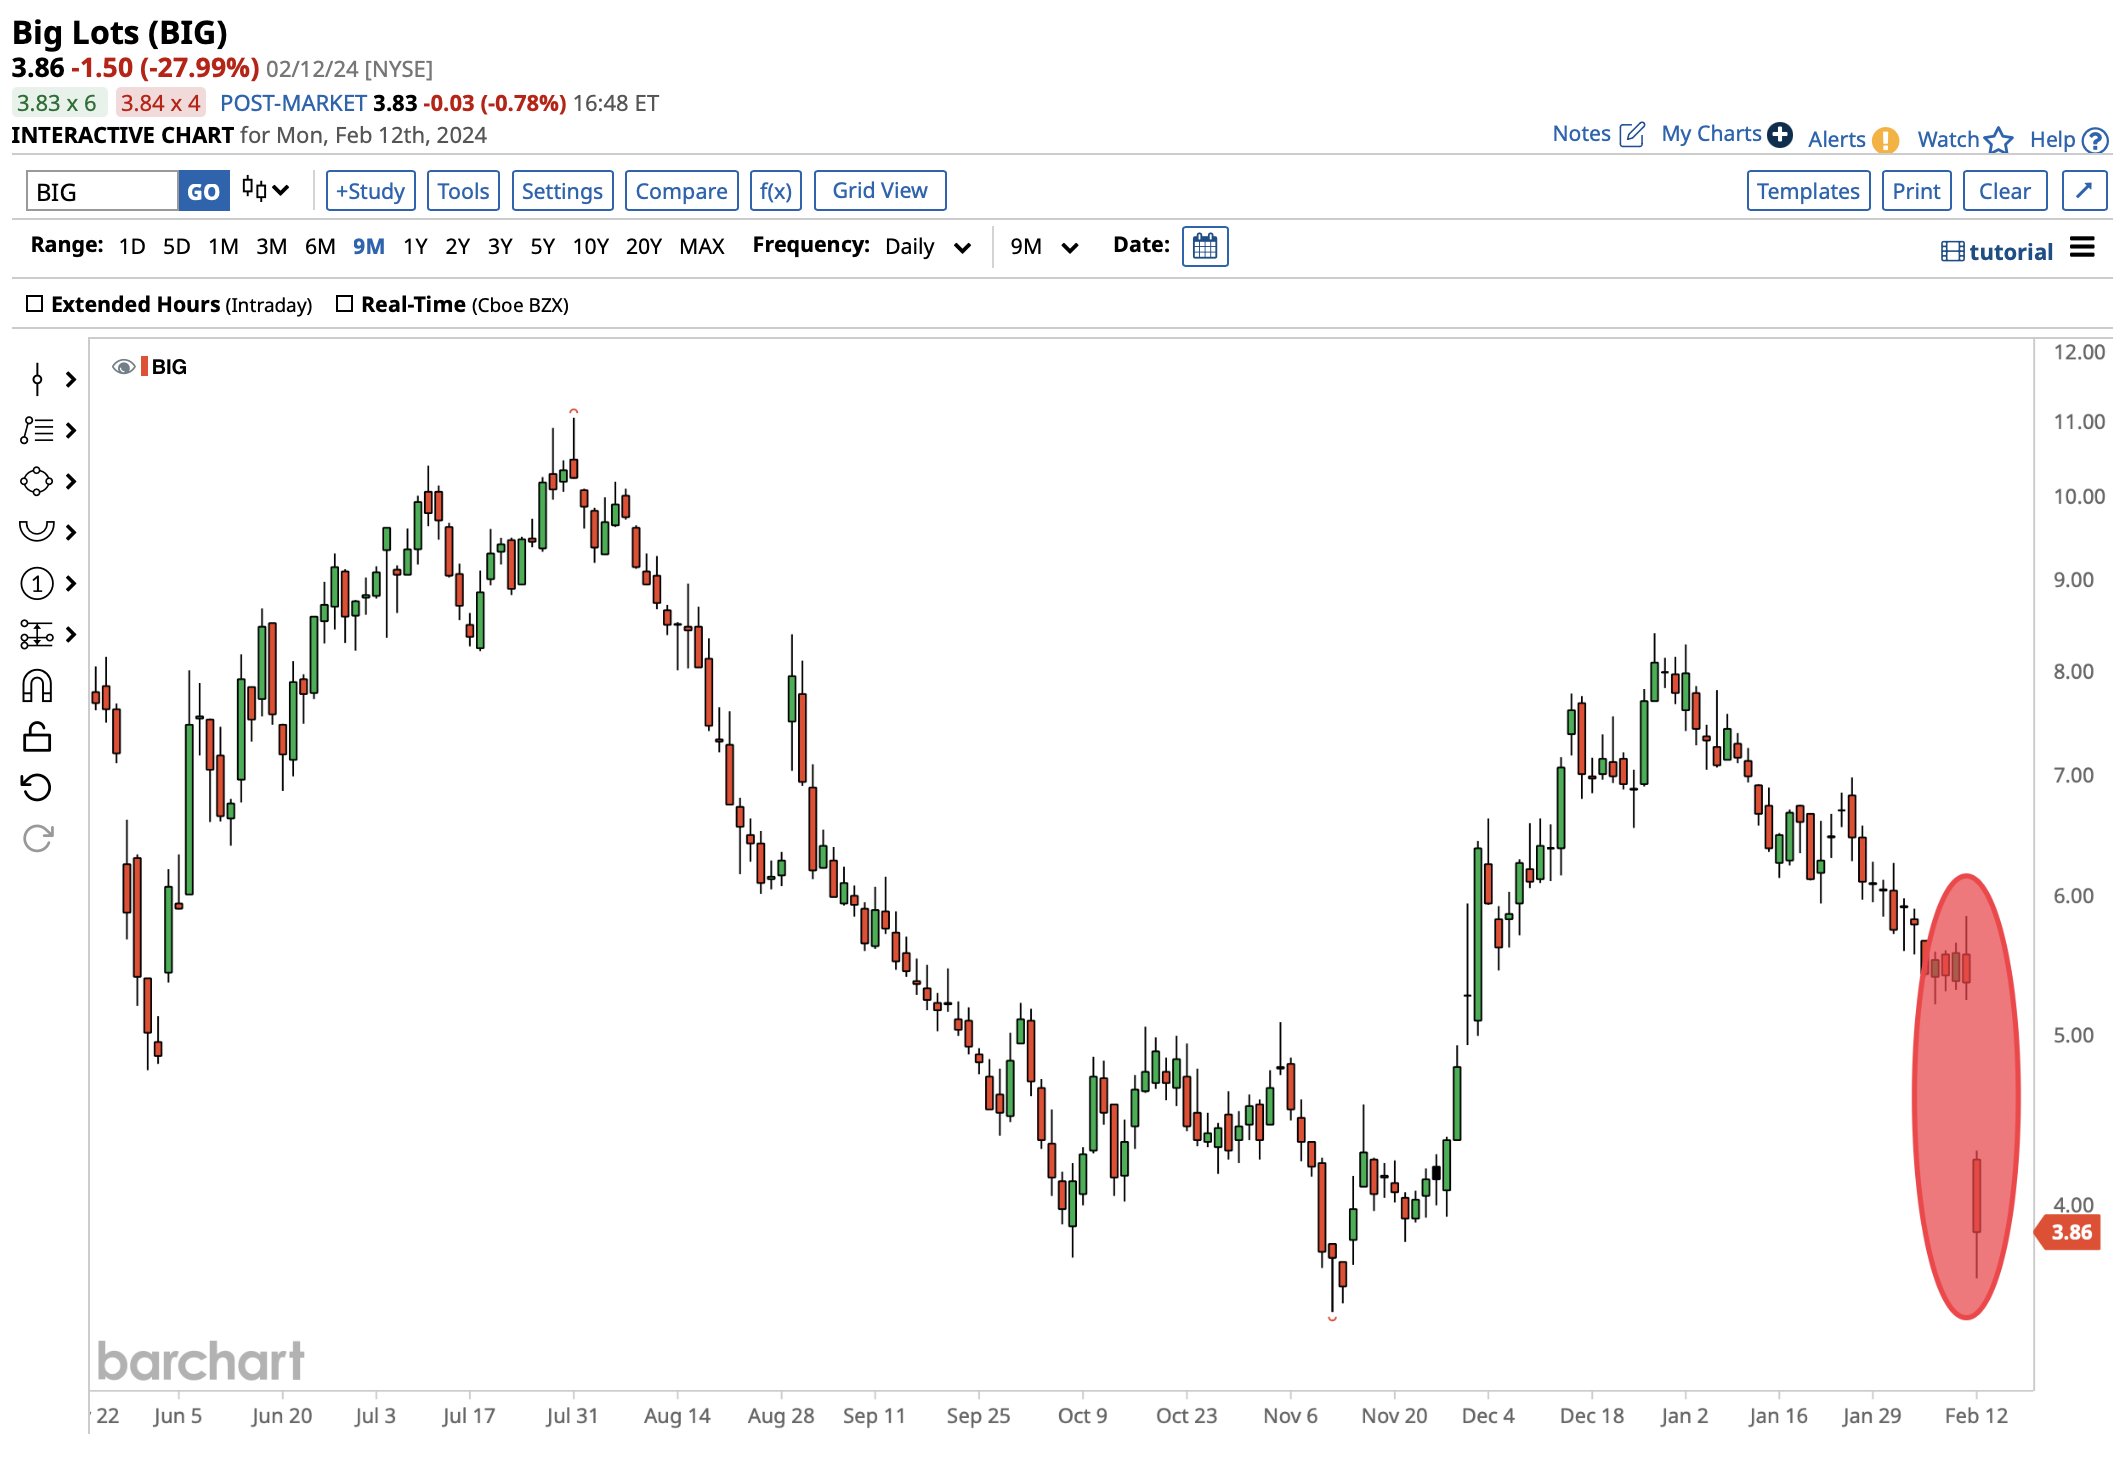This screenshot has height=1468, width=2126.
Task: Click the My Charts plus icon
Action: 1779,134
